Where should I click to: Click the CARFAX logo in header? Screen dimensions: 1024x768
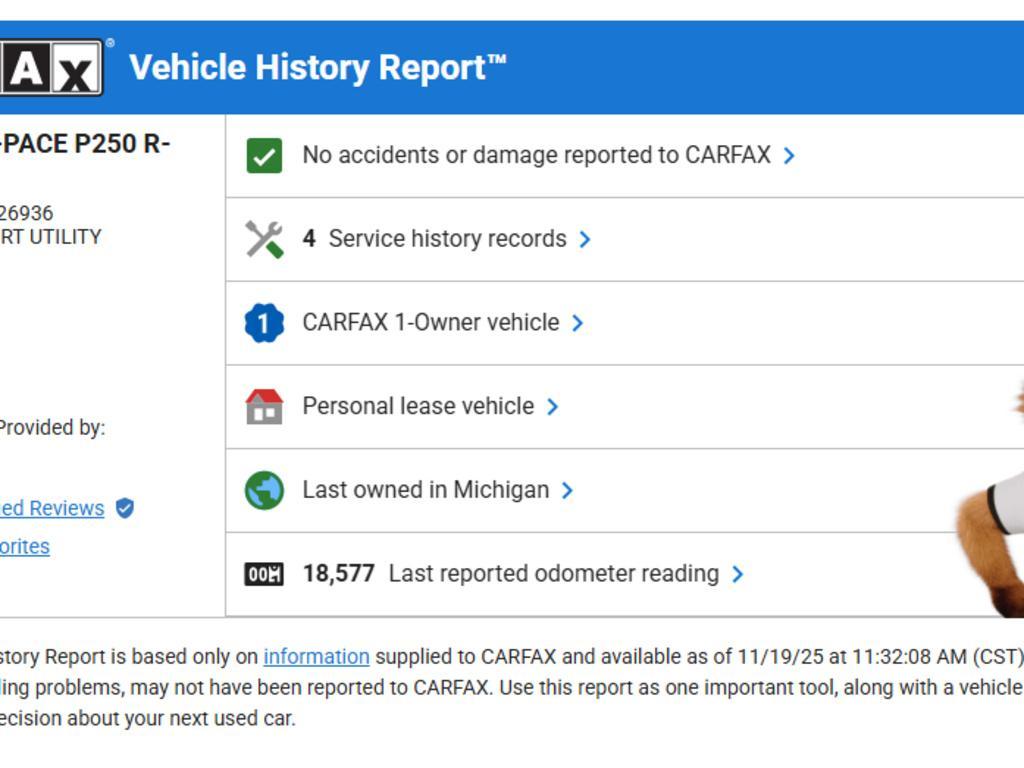tap(50, 68)
